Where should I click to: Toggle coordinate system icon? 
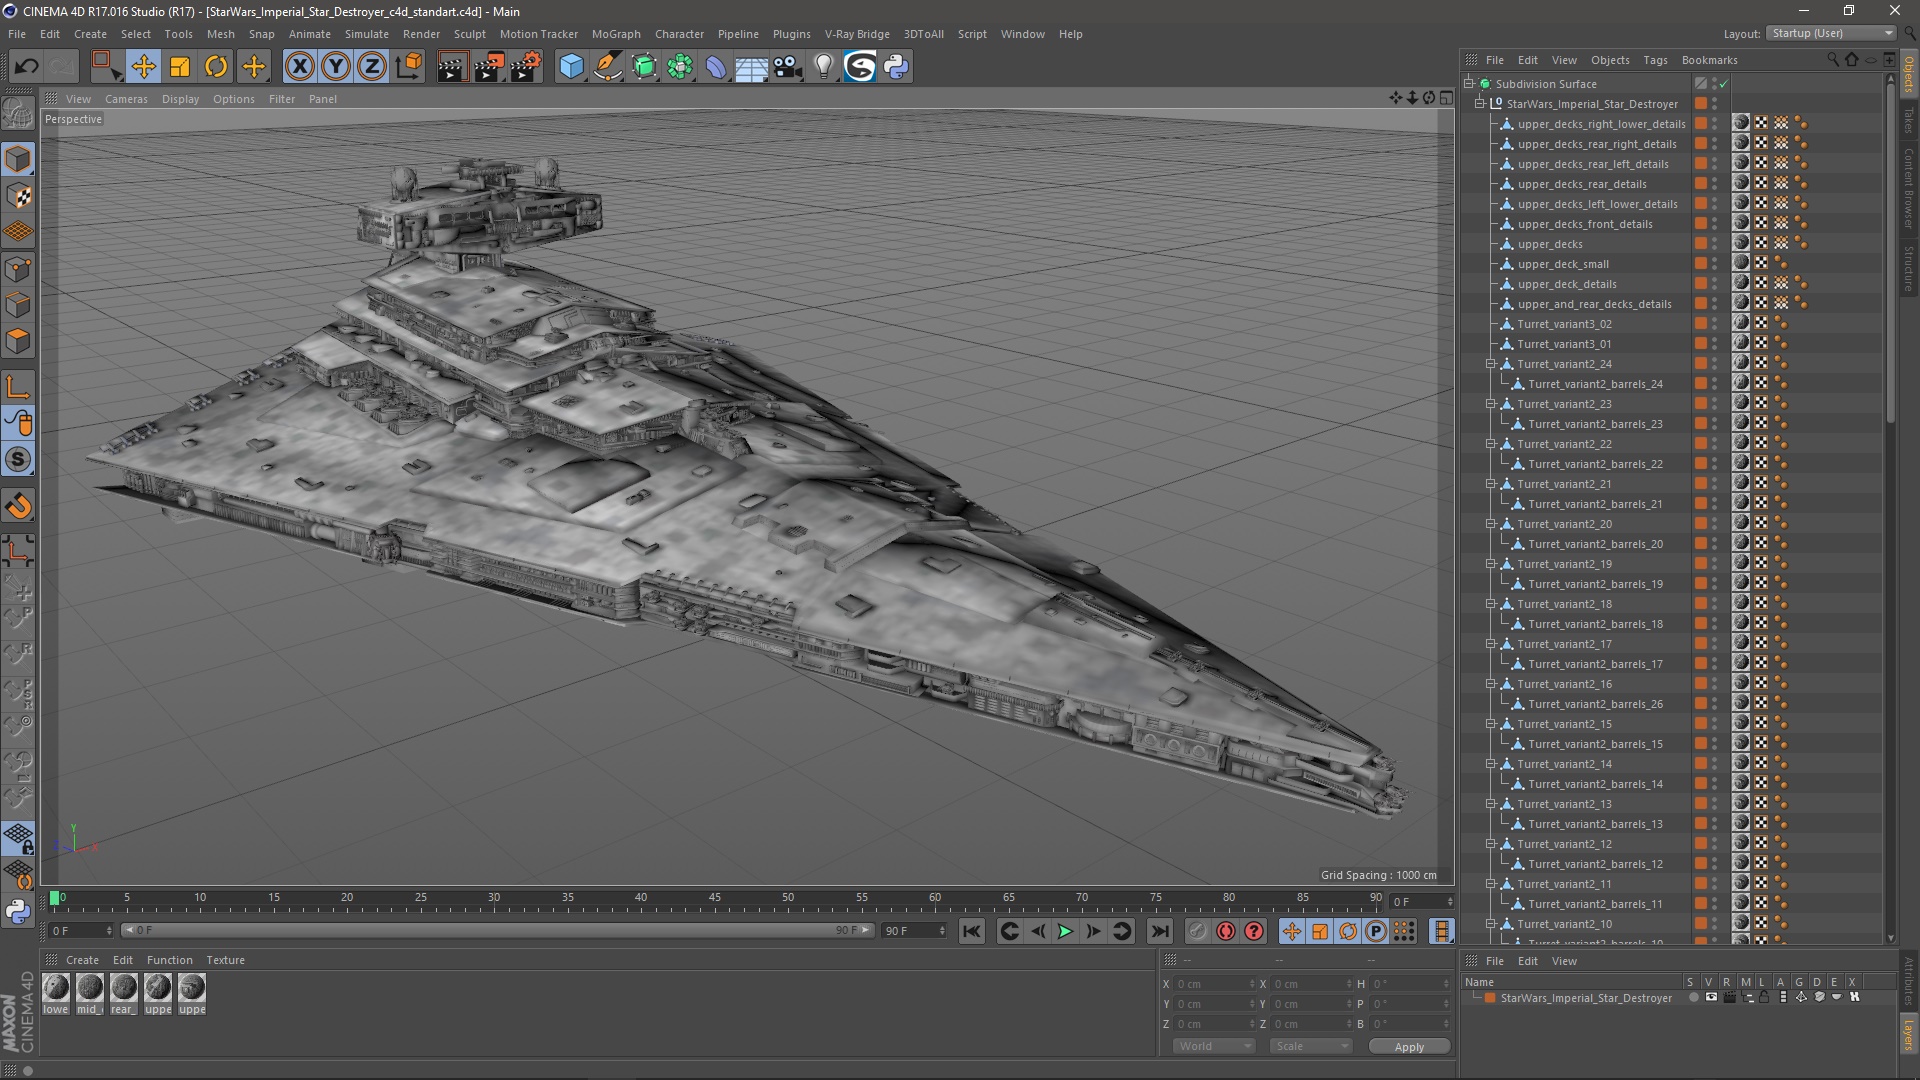tap(409, 67)
